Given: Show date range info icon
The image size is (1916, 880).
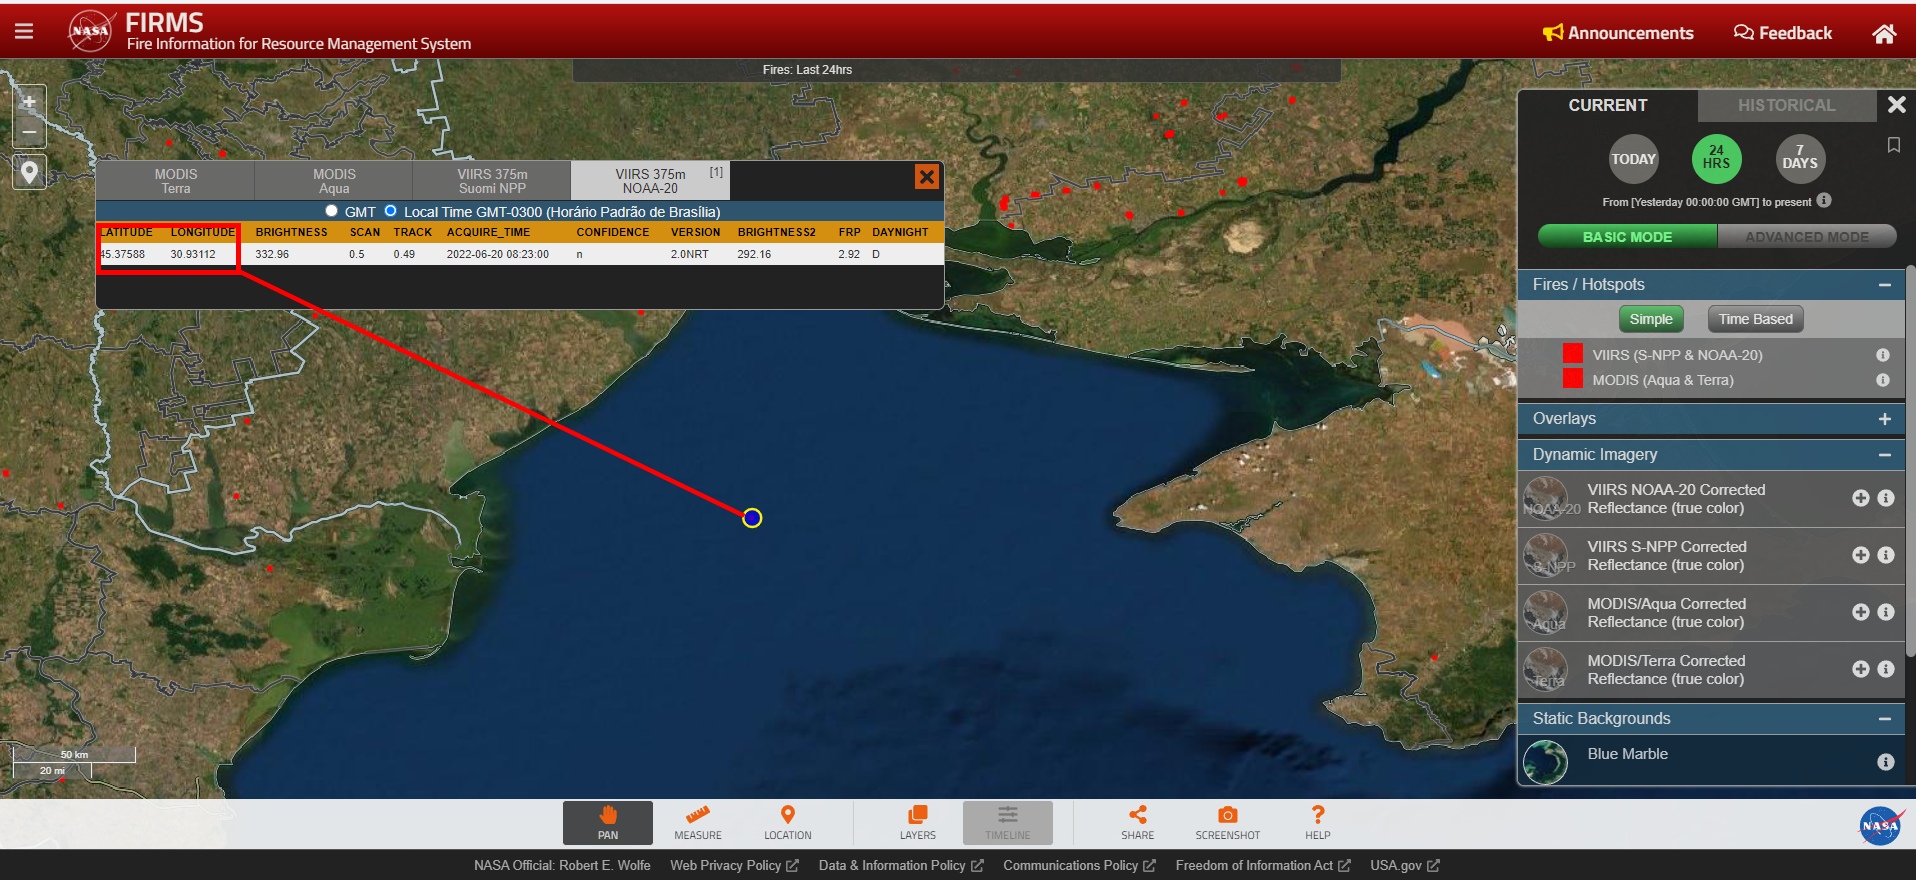Looking at the screenshot, I should pos(1824,200).
